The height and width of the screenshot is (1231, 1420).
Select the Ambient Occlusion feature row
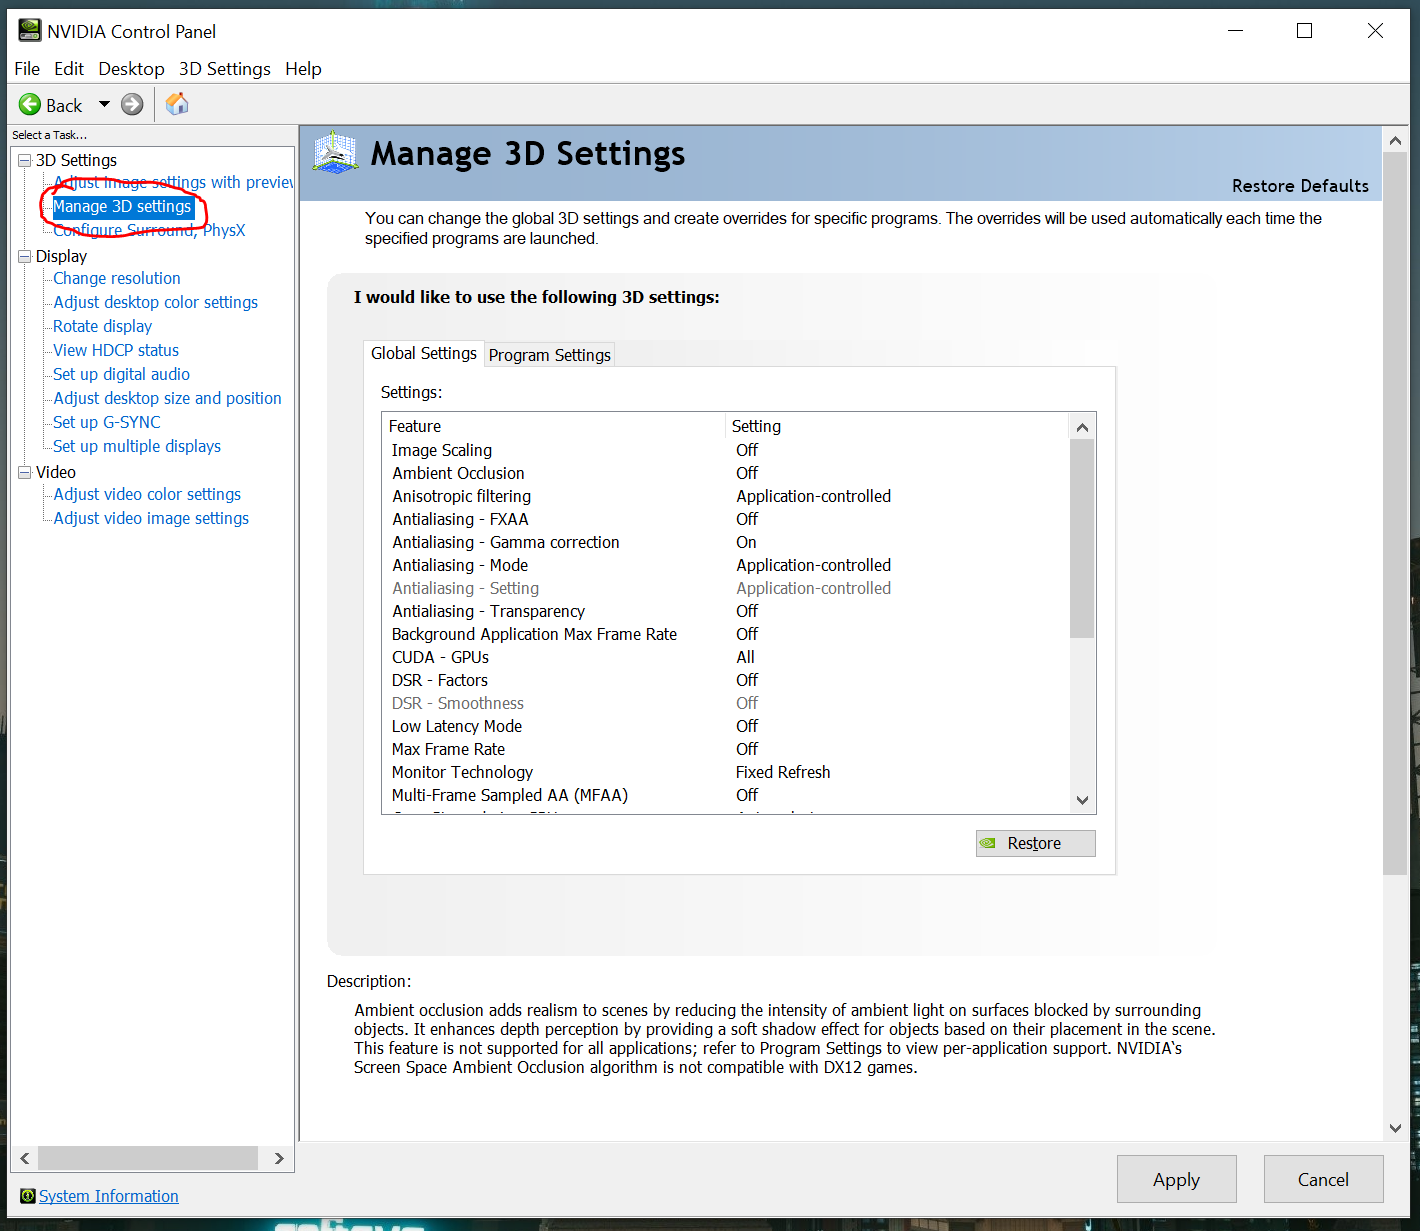point(726,473)
